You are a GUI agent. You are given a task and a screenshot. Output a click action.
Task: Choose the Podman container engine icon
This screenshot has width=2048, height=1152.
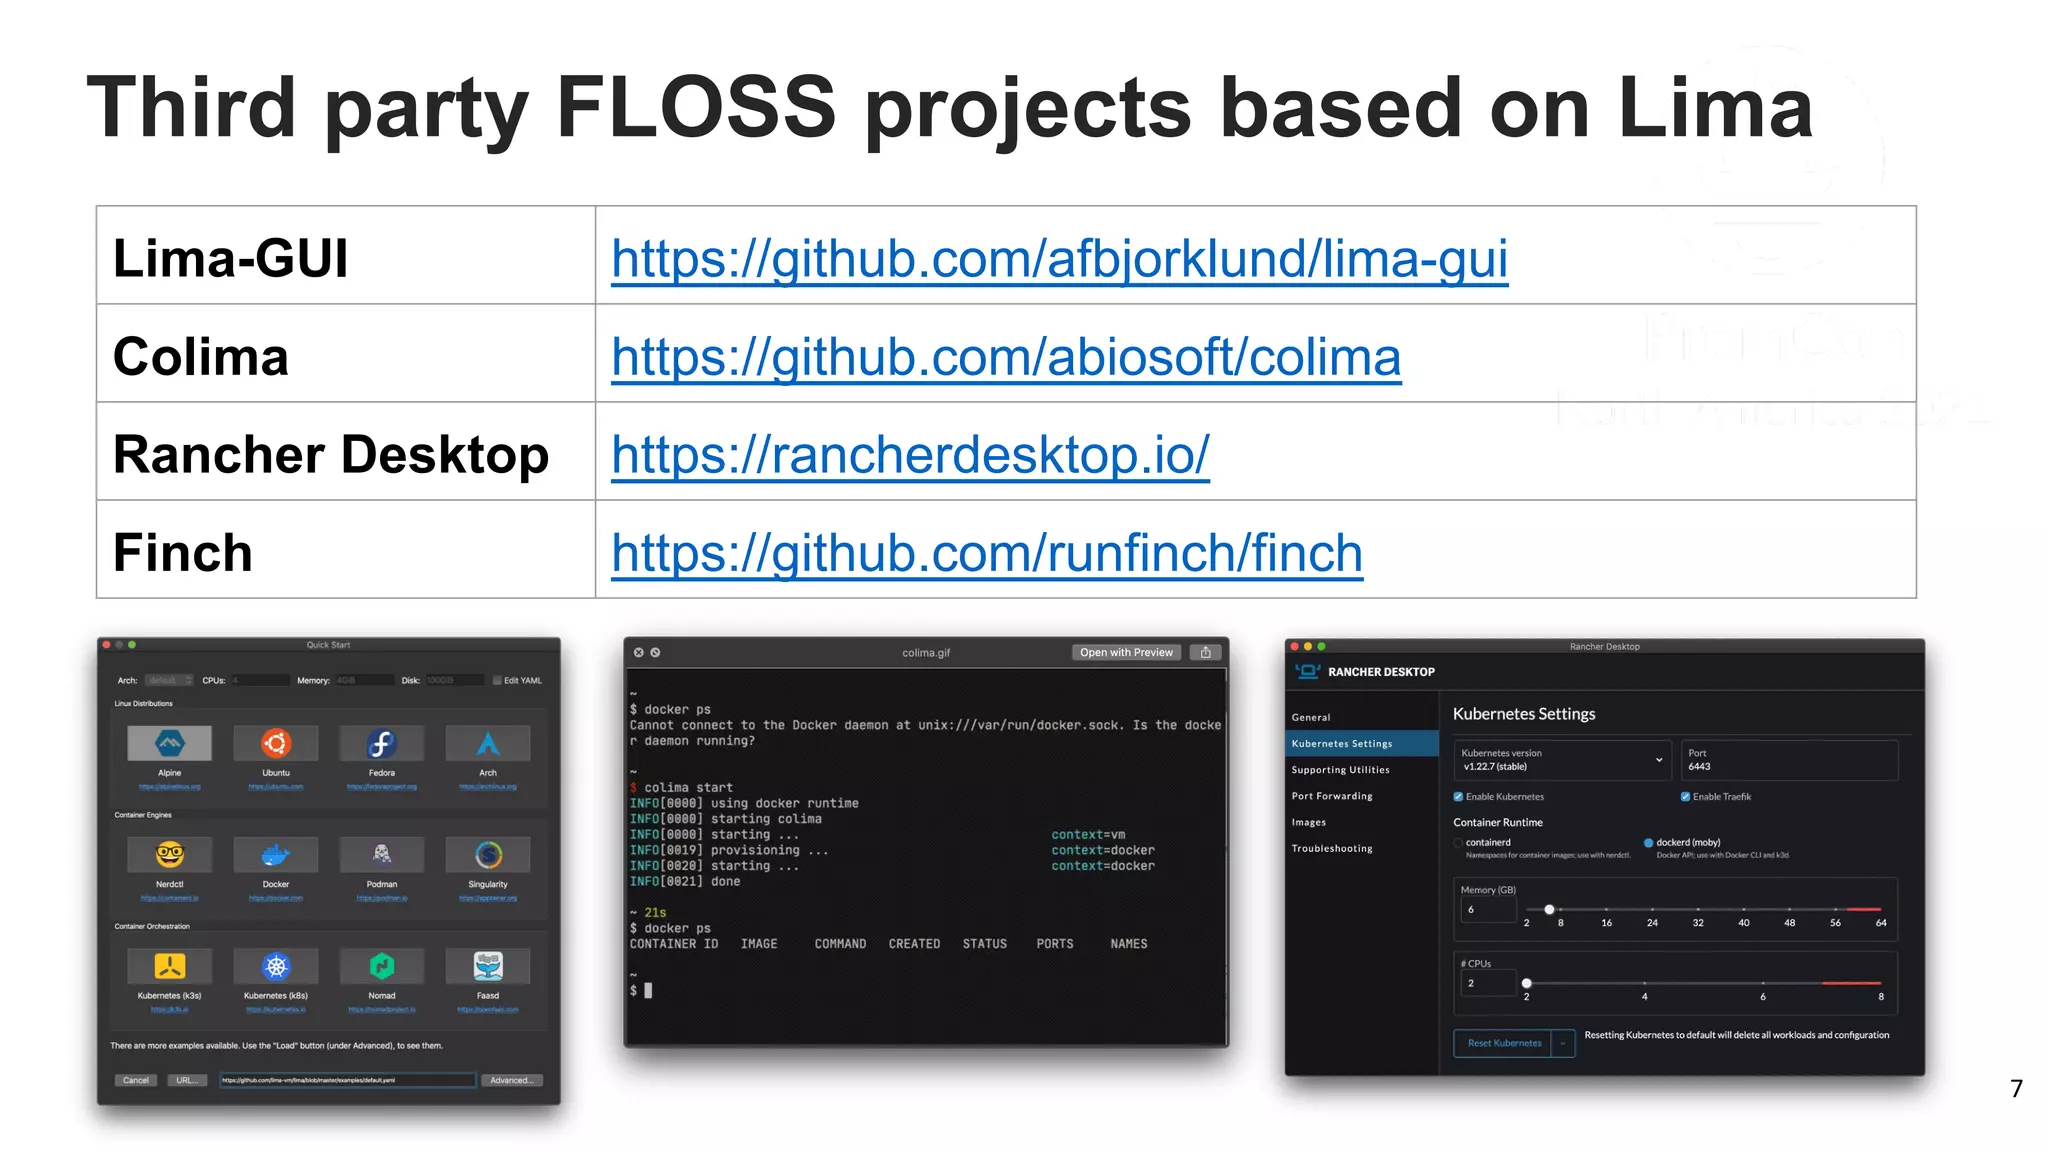[382, 855]
